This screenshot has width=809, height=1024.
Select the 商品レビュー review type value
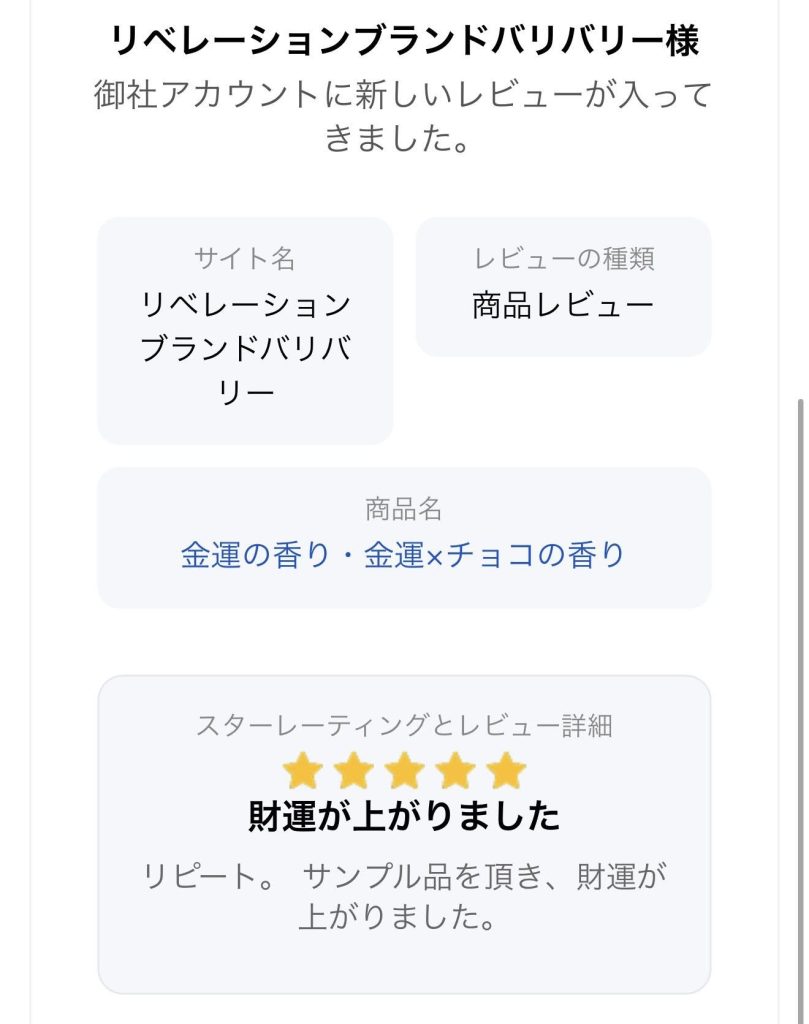click(x=564, y=305)
